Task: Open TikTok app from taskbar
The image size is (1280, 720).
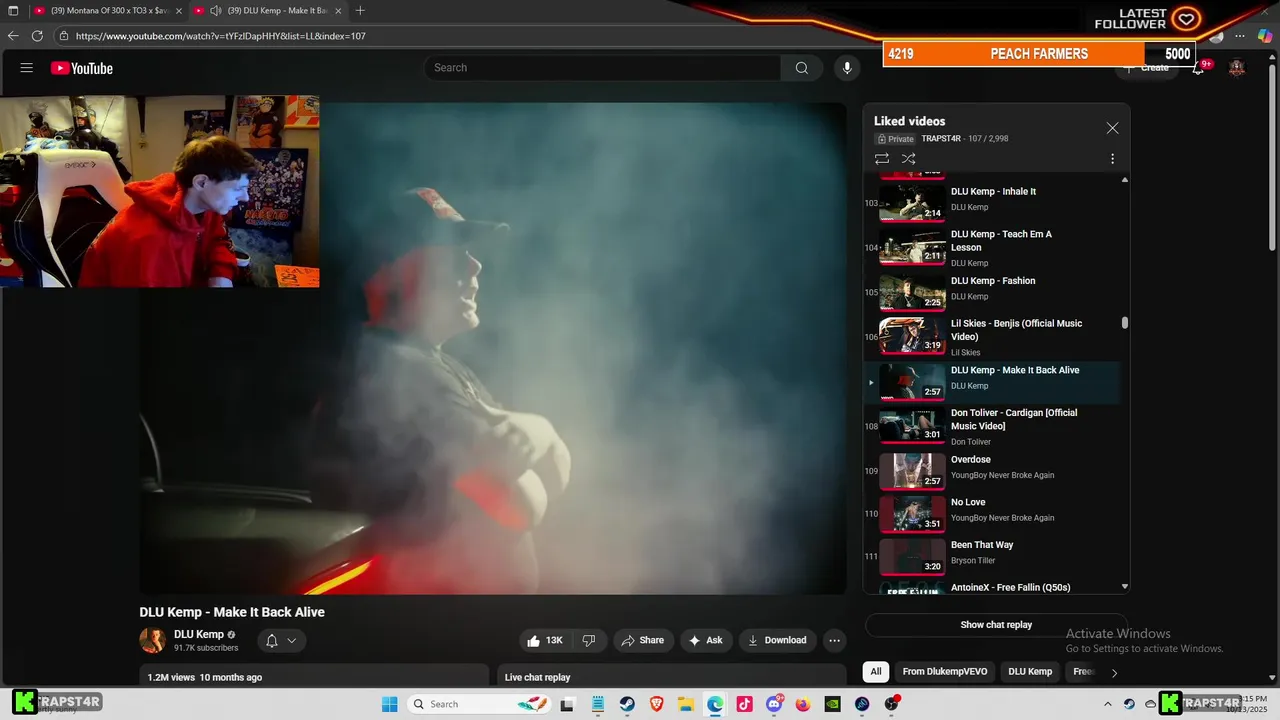Action: point(744,704)
